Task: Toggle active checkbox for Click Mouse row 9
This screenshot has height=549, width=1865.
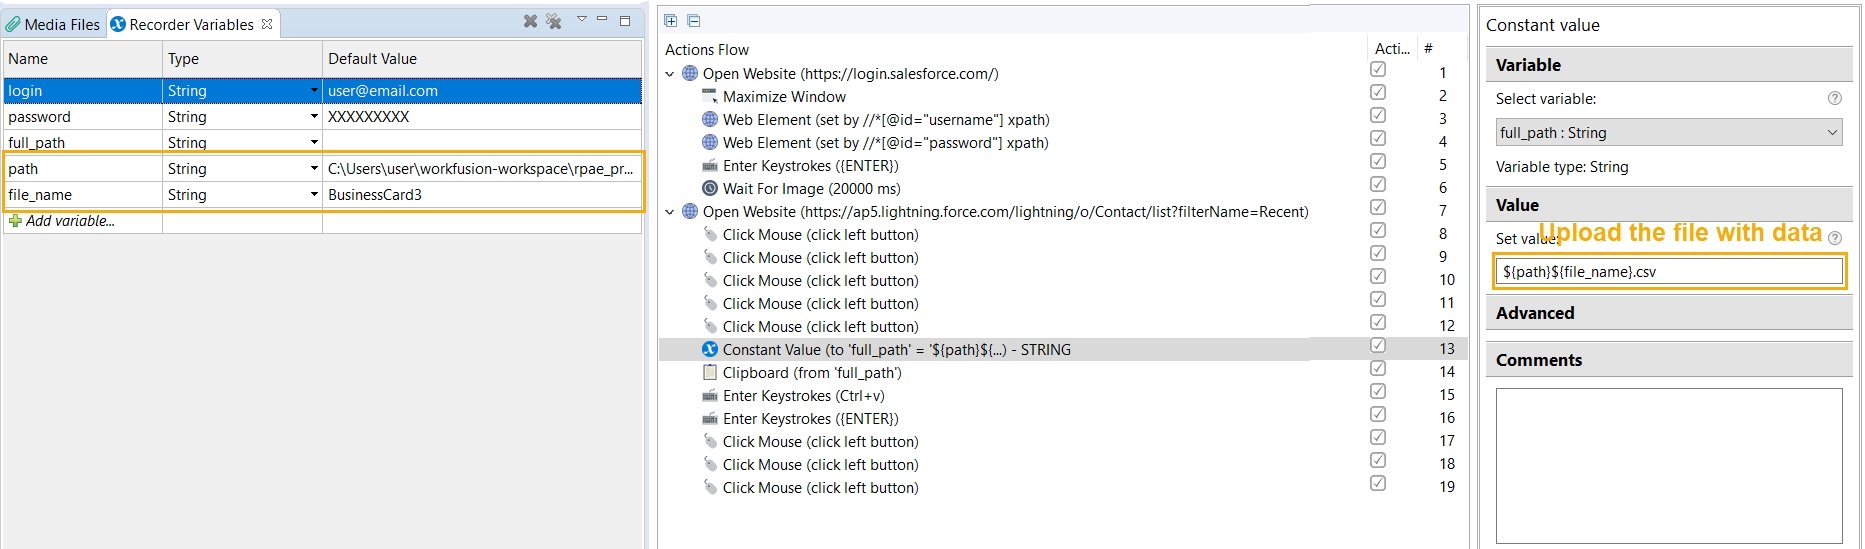Action: 1378,253
